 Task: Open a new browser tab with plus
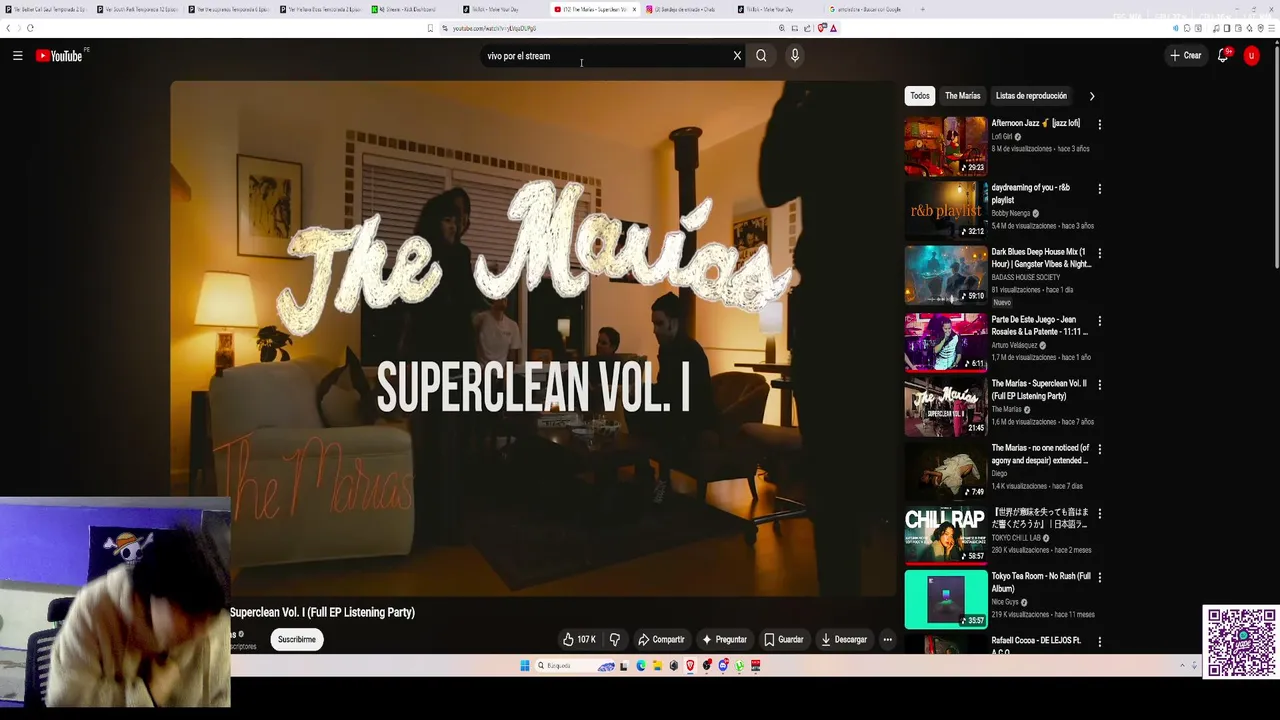click(922, 9)
